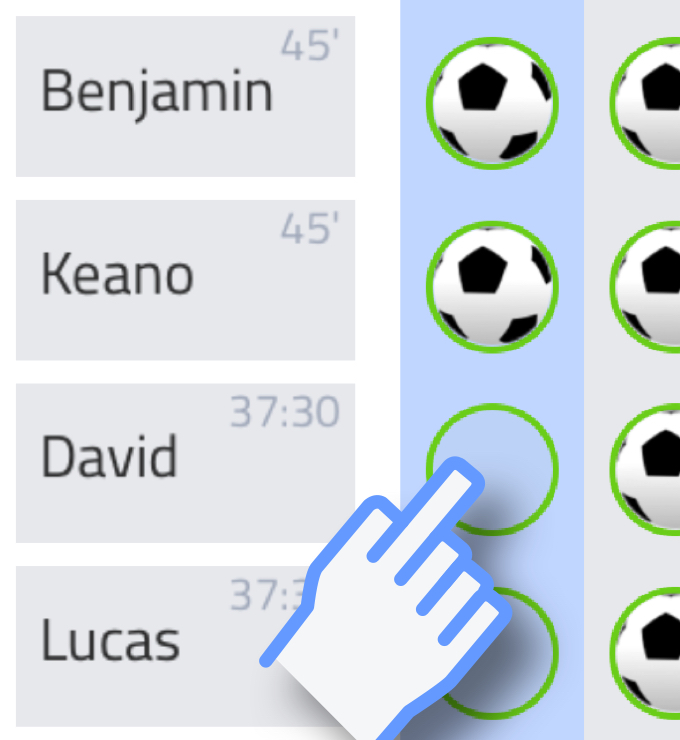Enable David's empty circle in the blue column
680x740 pixels.
coord(492,469)
